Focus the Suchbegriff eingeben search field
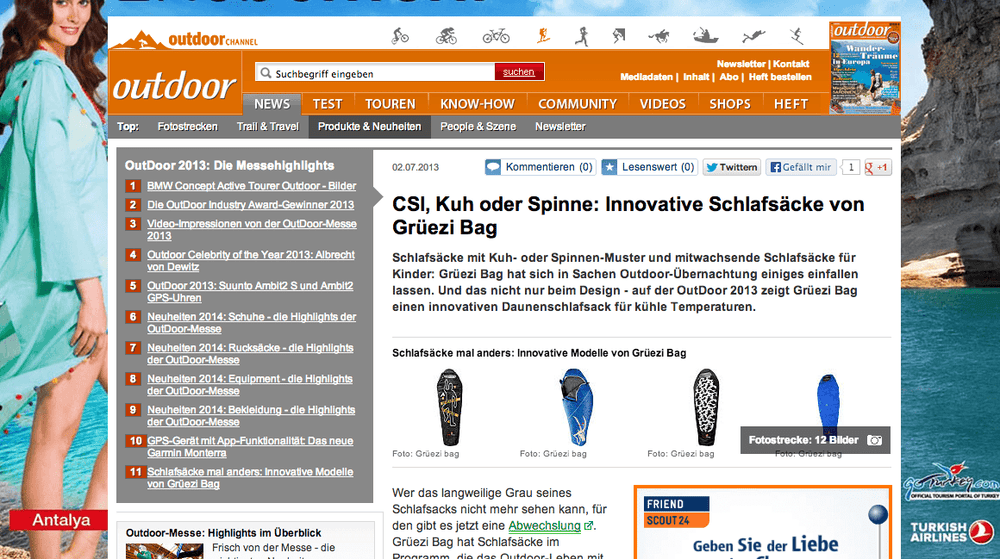 375,73
